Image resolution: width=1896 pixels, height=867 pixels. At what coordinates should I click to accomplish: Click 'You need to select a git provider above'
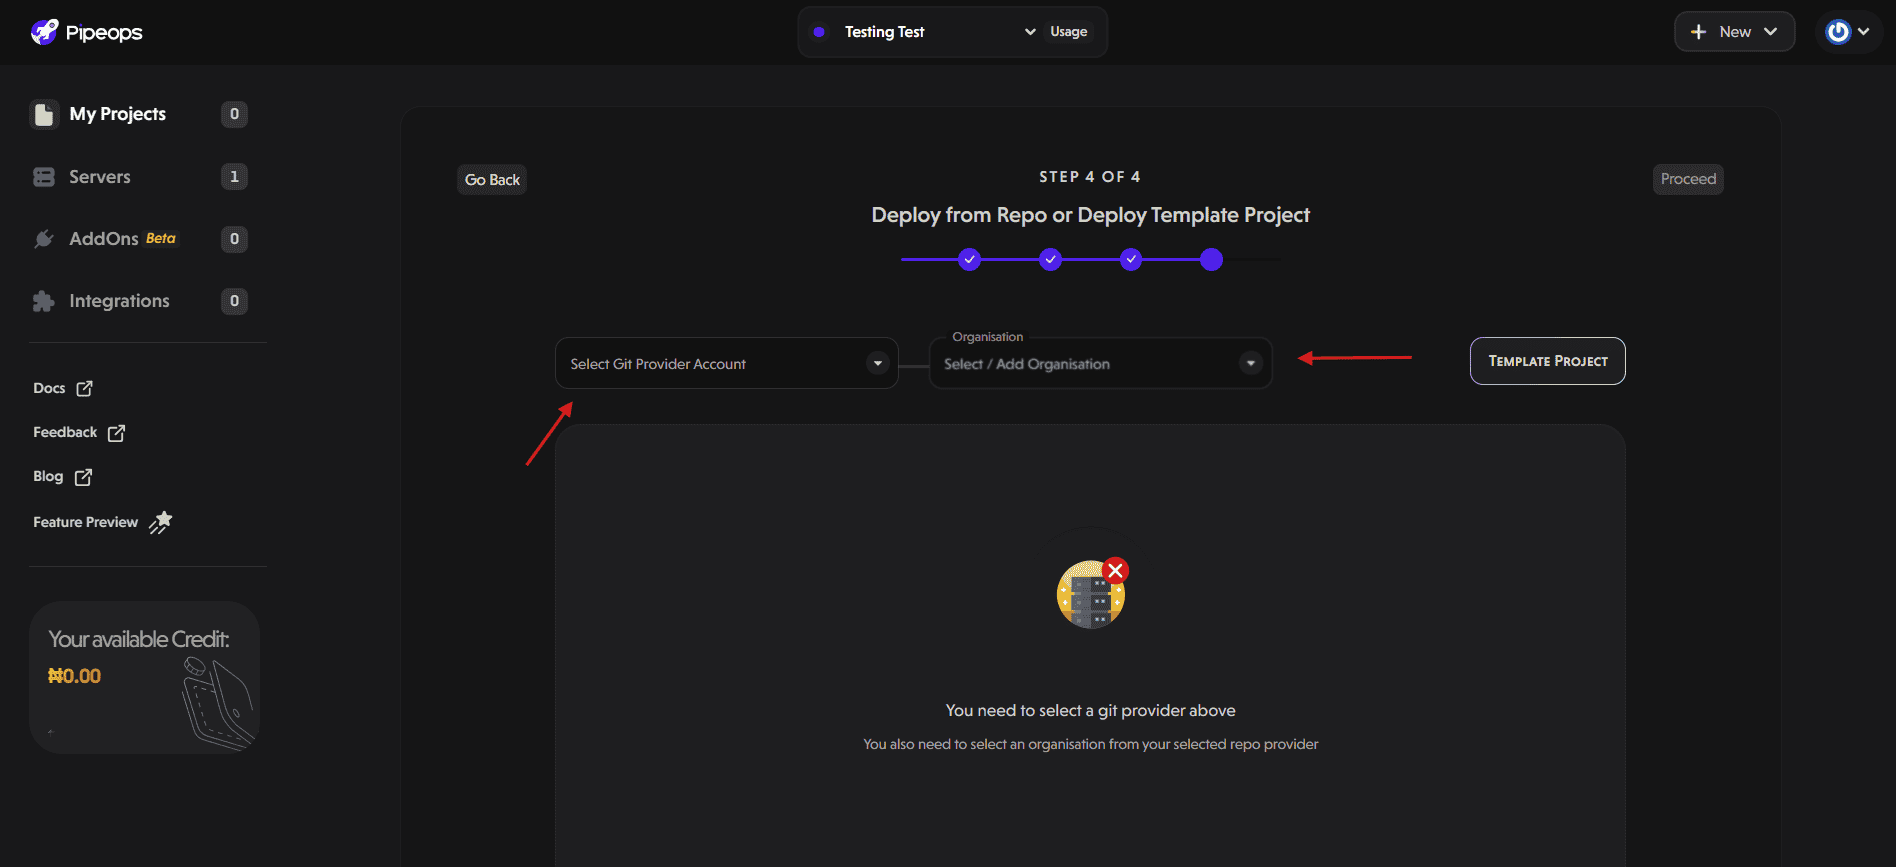pos(1091,711)
